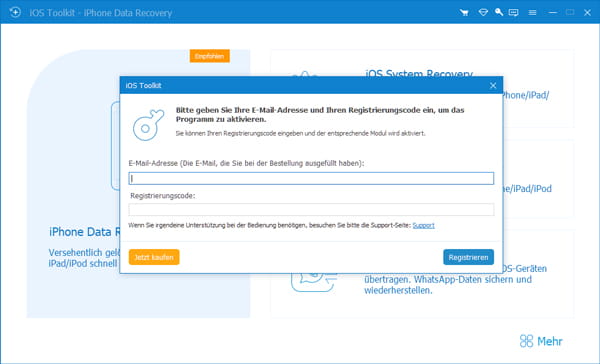The width and height of the screenshot is (600, 364).
Task: Open the feedback chat icon in title bar
Action: tap(514, 13)
